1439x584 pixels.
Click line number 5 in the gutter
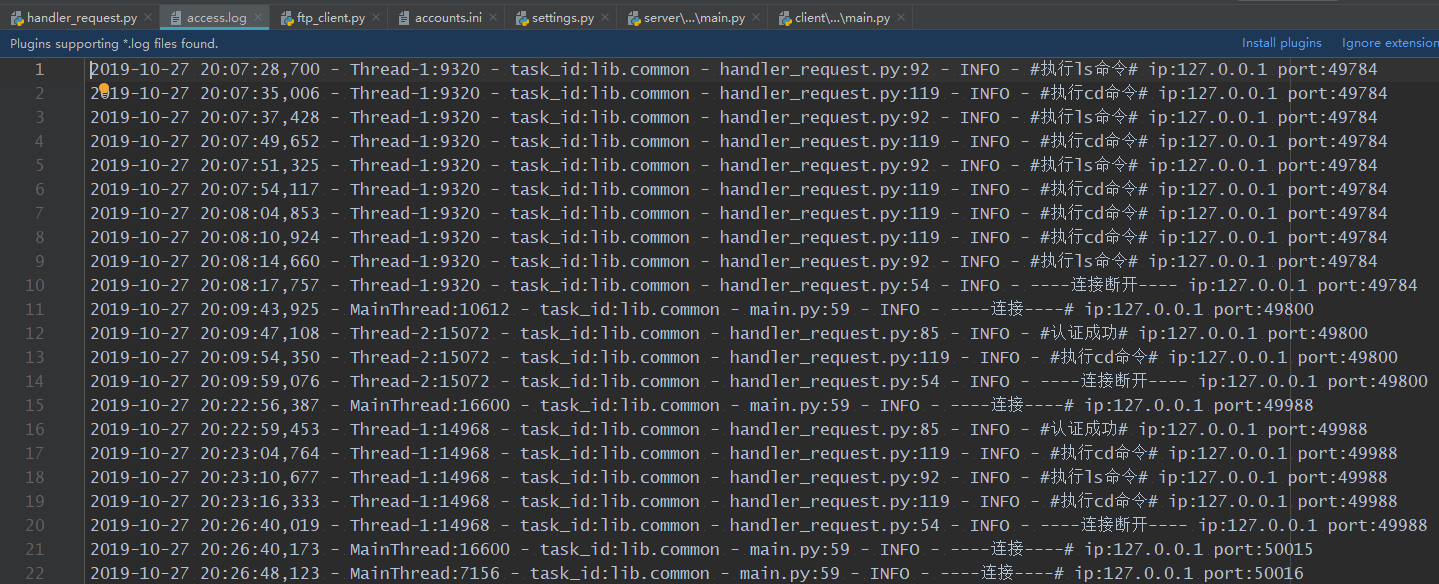(x=40, y=165)
